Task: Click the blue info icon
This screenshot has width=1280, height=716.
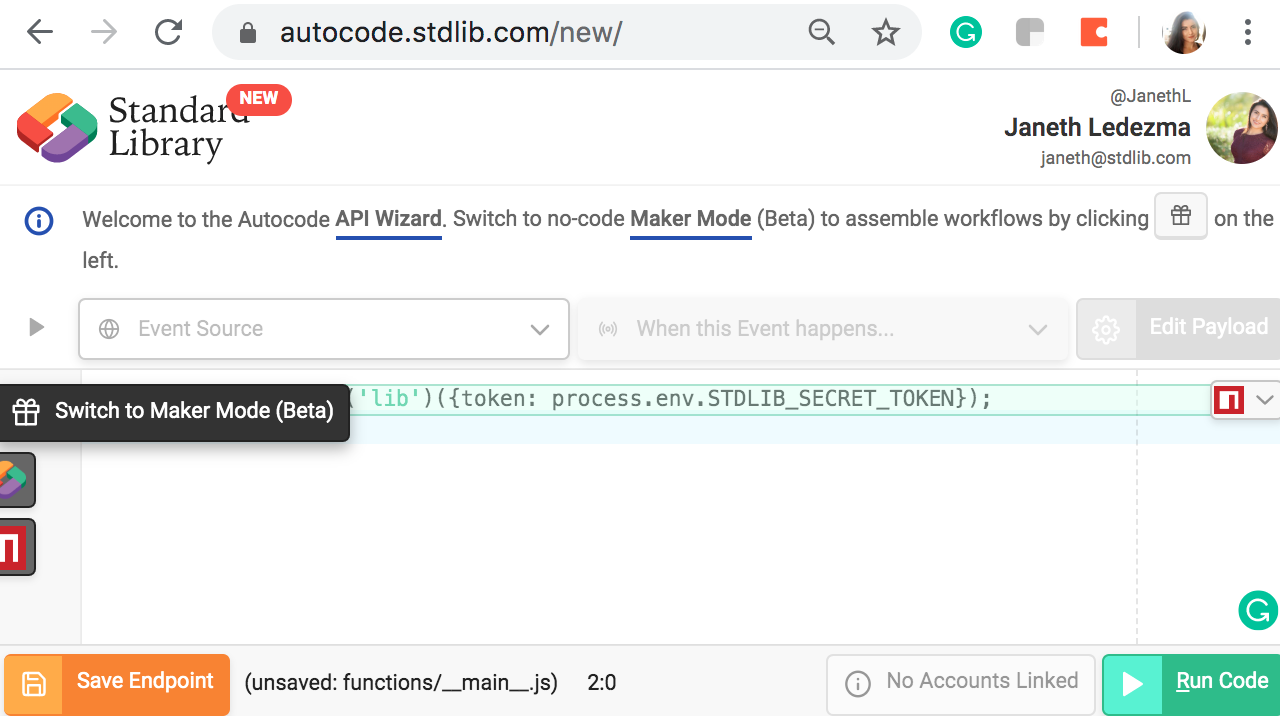Action: tap(38, 220)
